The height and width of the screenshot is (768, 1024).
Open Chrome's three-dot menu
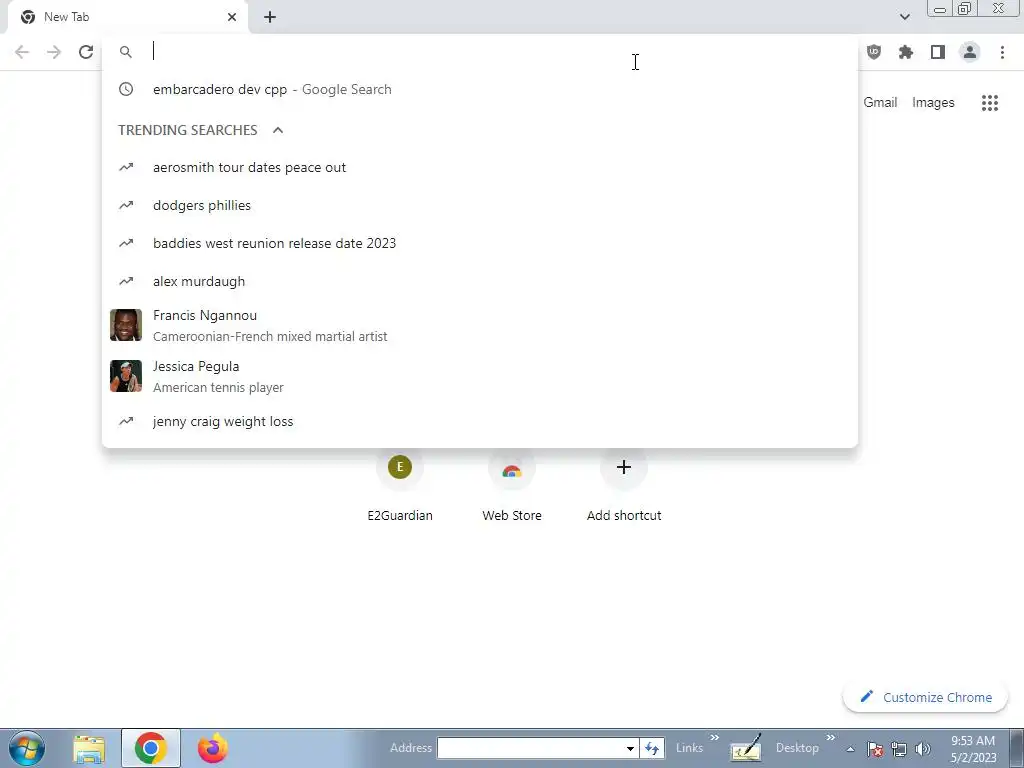tap(1002, 52)
